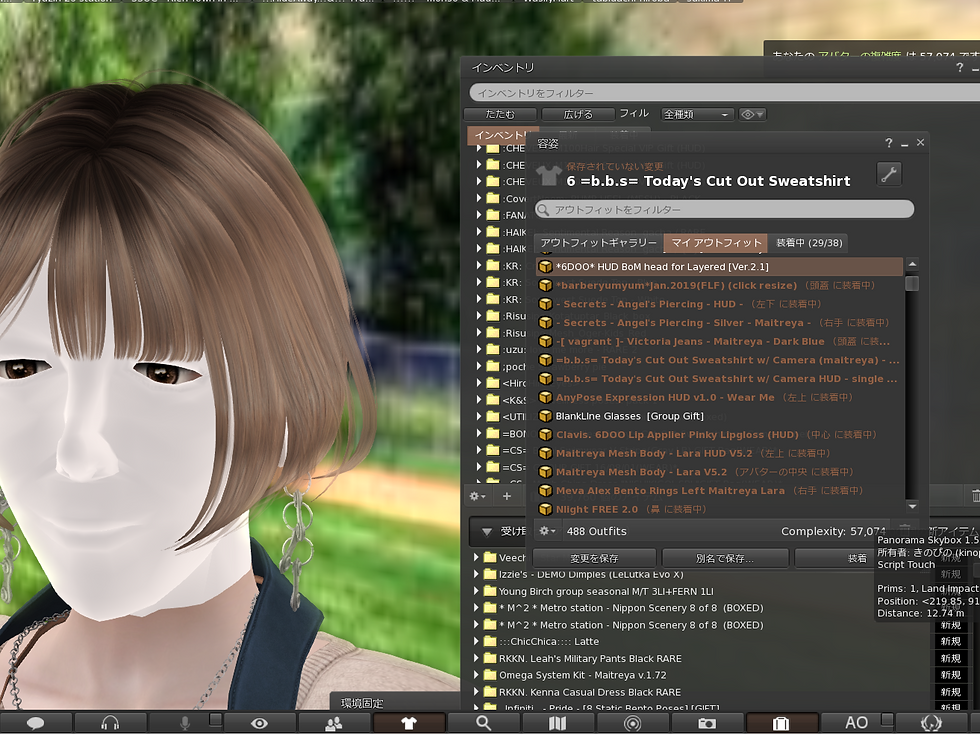Click the 488 Outfits count label
This screenshot has width=980, height=735.
click(x=596, y=531)
